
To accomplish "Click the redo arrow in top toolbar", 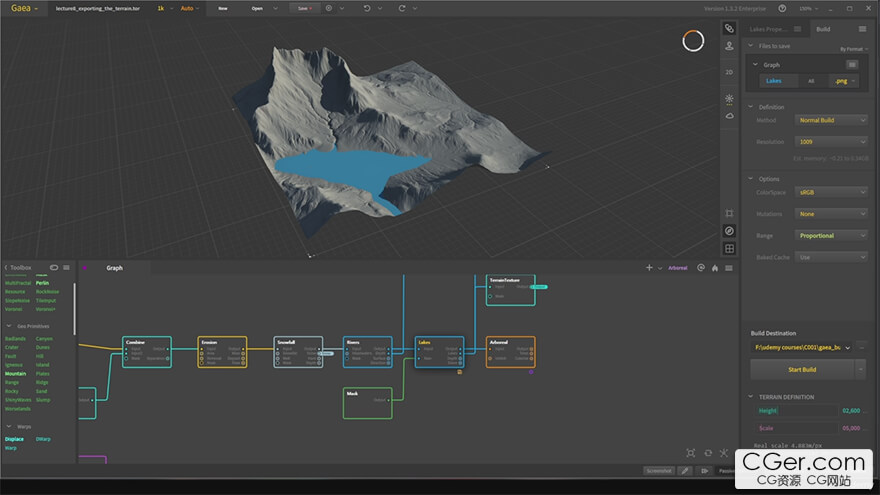I will pos(402,8).
